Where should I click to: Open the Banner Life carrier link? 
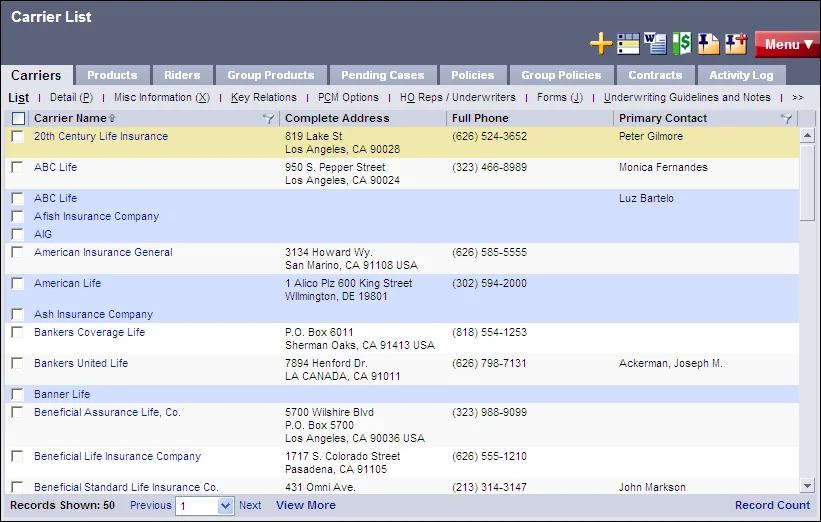click(62, 394)
